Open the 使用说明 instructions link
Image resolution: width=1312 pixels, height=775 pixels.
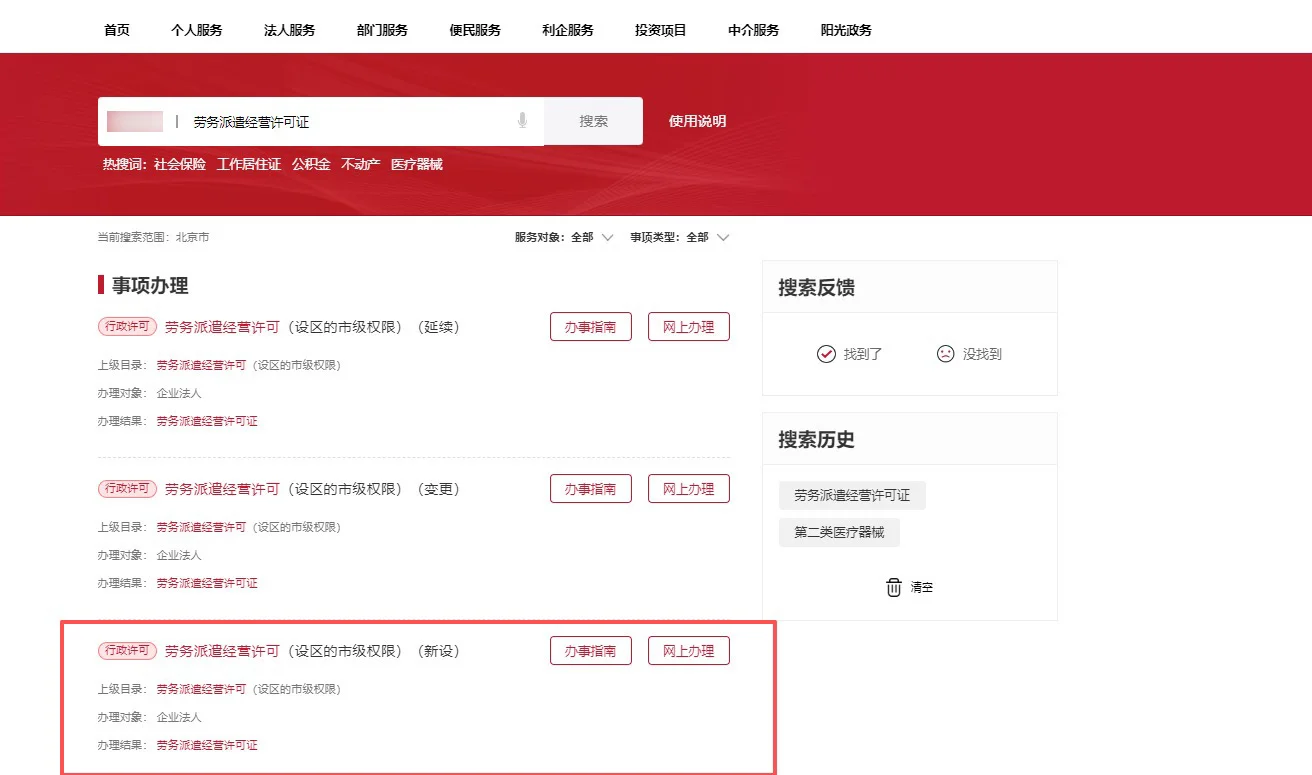[695, 119]
